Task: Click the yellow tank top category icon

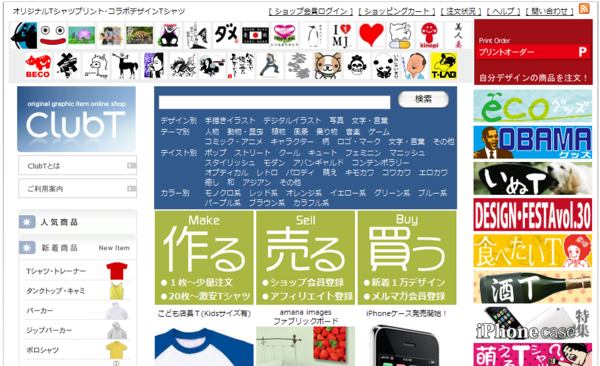Action: point(117,291)
